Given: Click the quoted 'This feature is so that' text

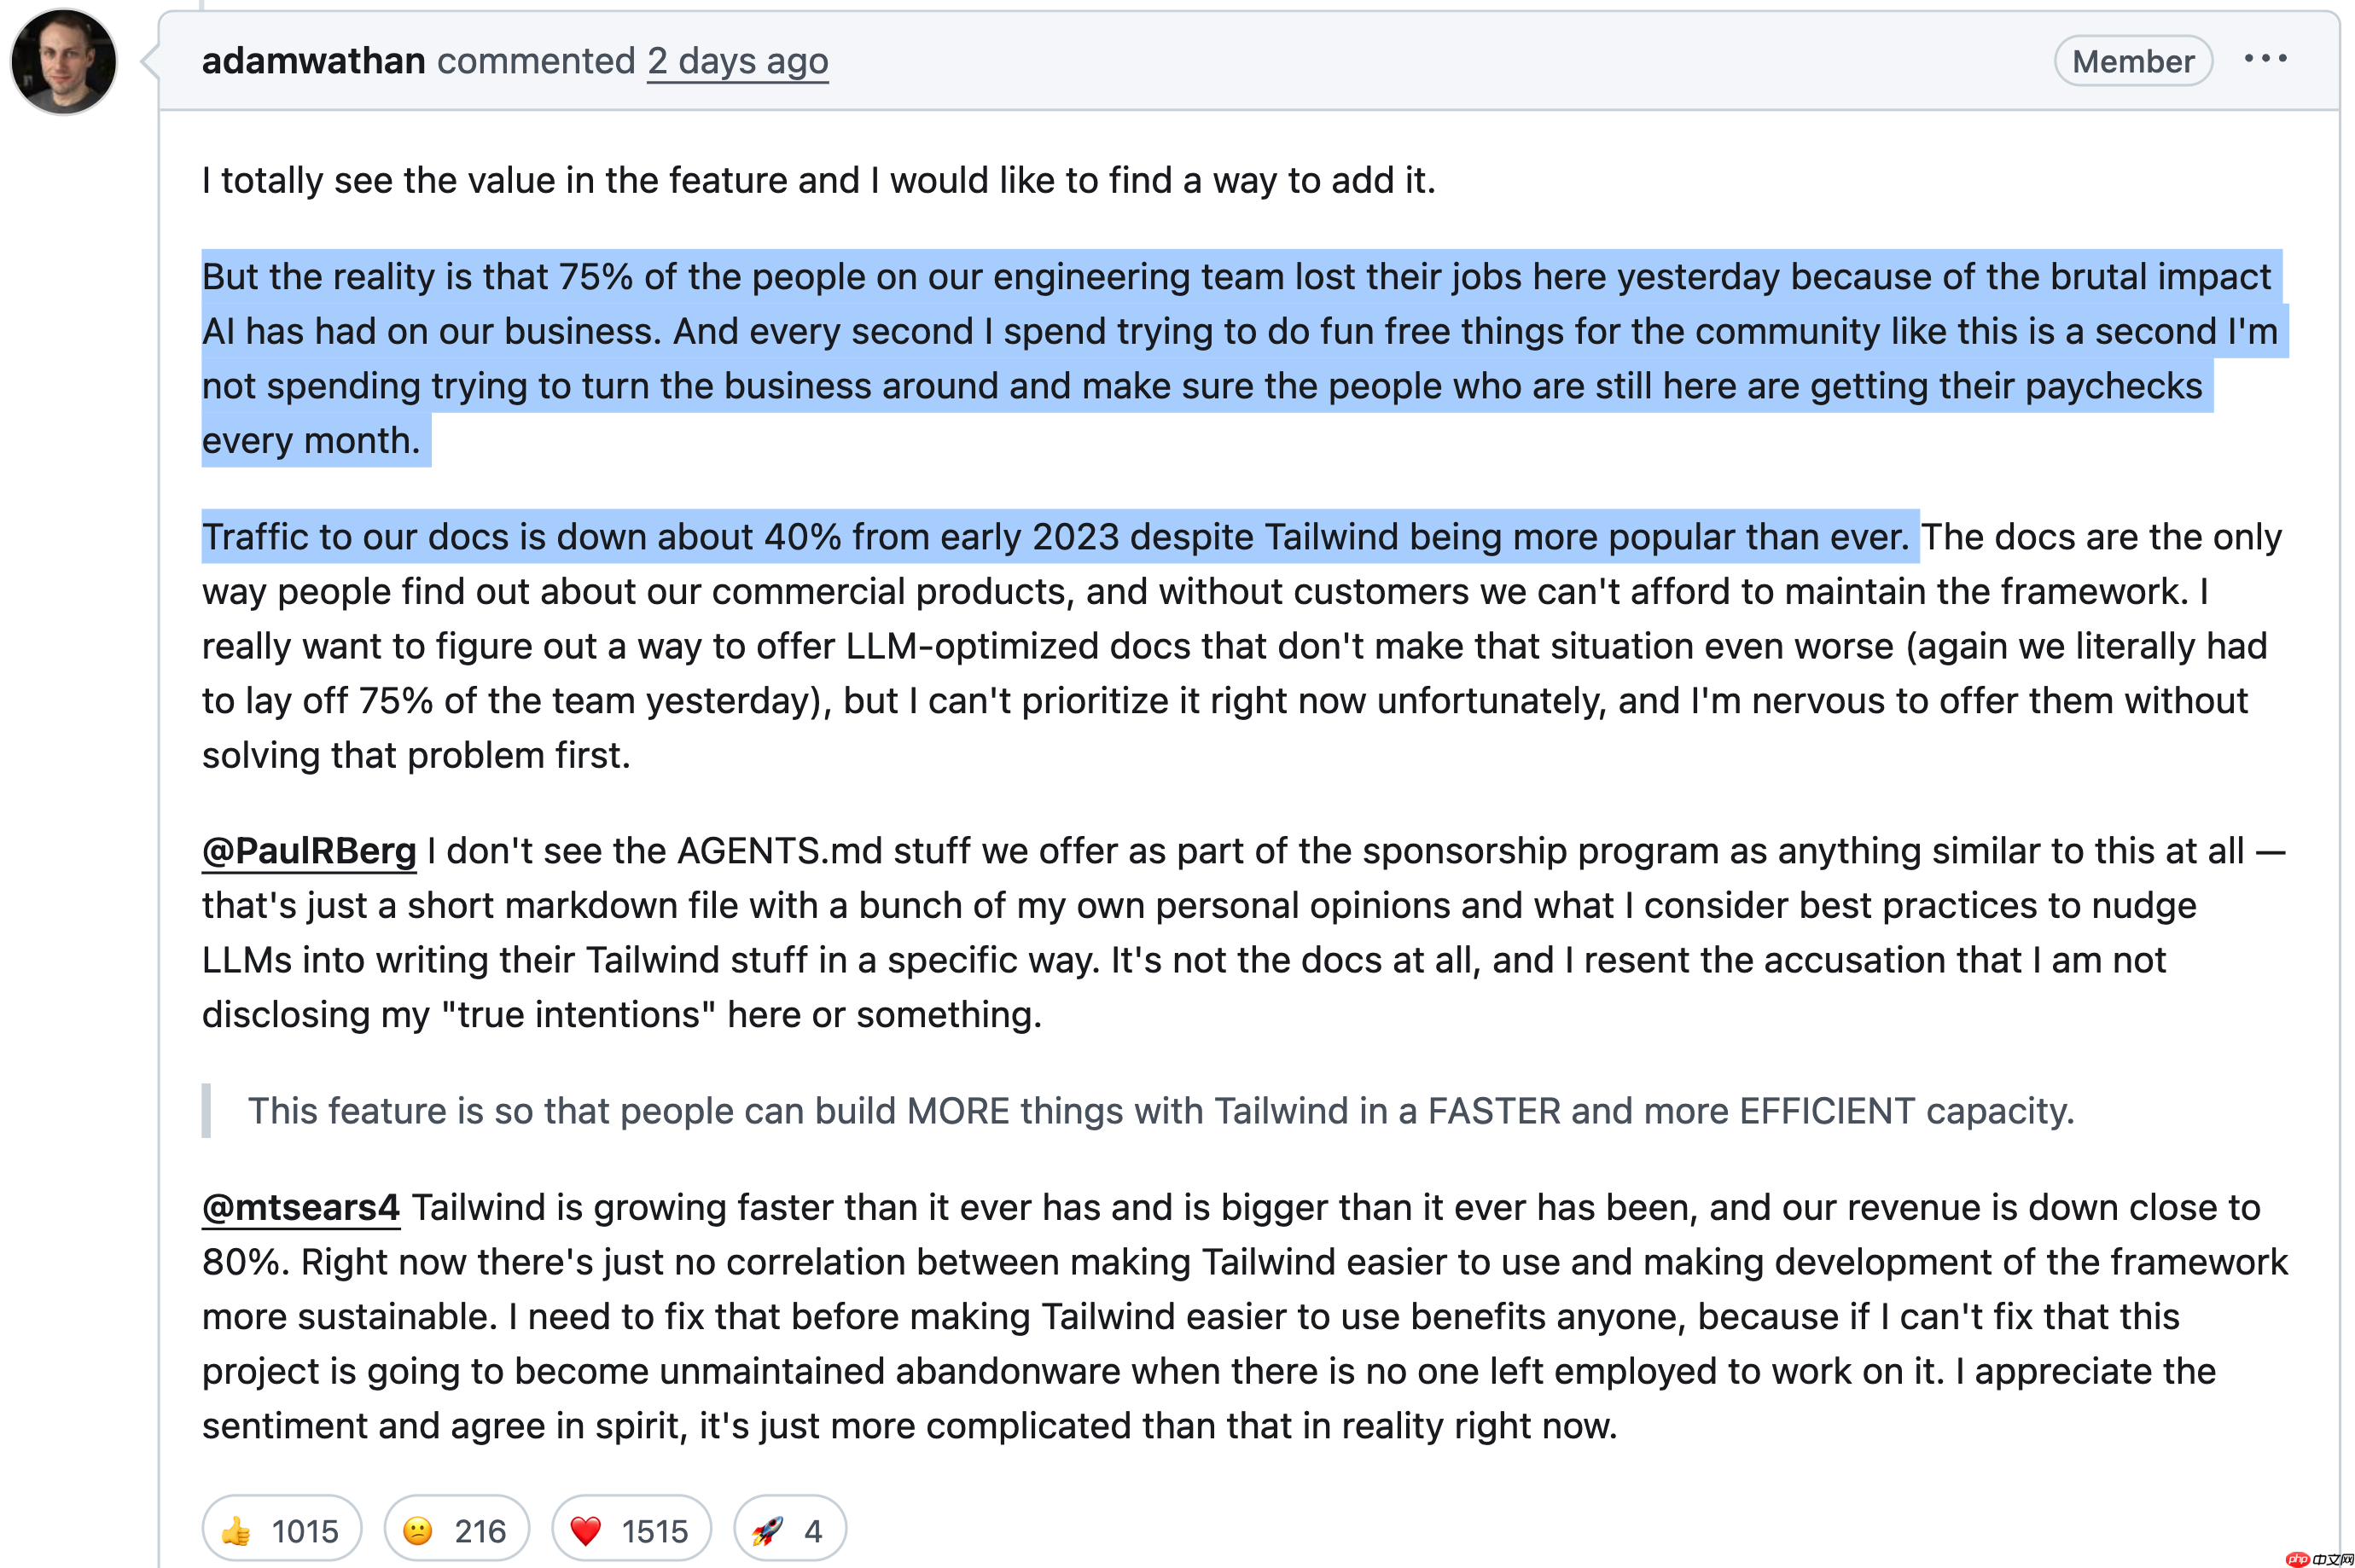Looking at the screenshot, I should click(1160, 1111).
